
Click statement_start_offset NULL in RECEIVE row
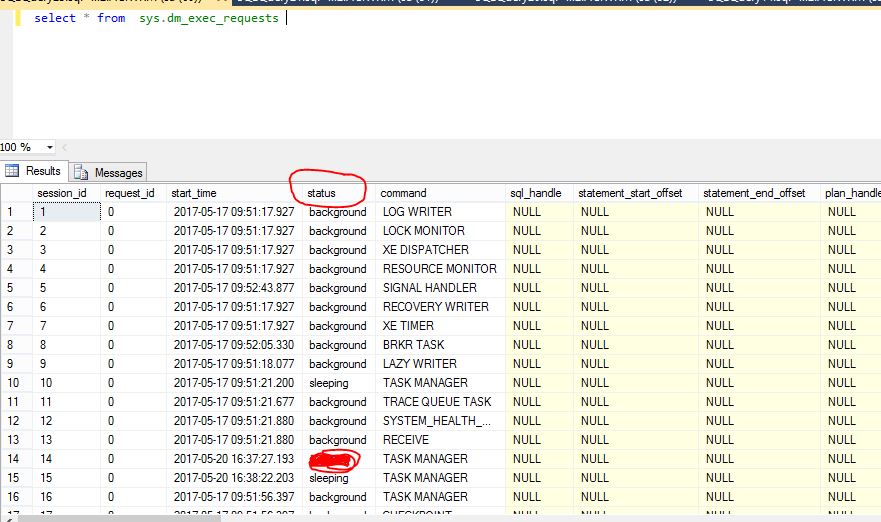(x=635, y=440)
